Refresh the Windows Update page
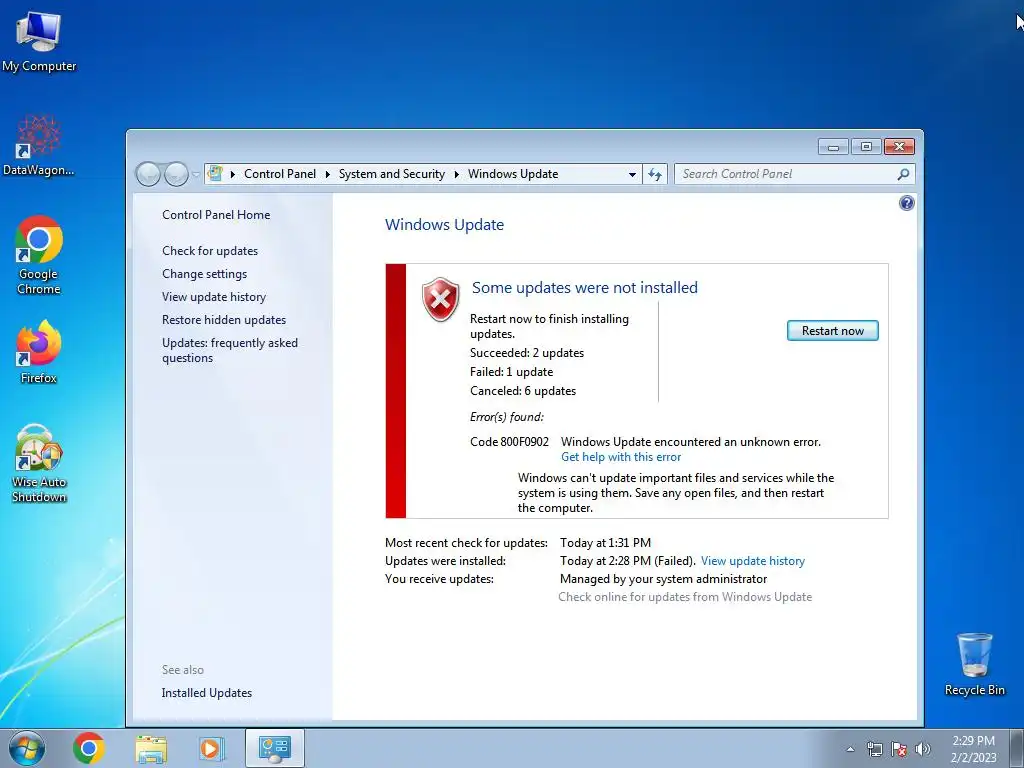The width and height of the screenshot is (1024, 768). click(655, 174)
